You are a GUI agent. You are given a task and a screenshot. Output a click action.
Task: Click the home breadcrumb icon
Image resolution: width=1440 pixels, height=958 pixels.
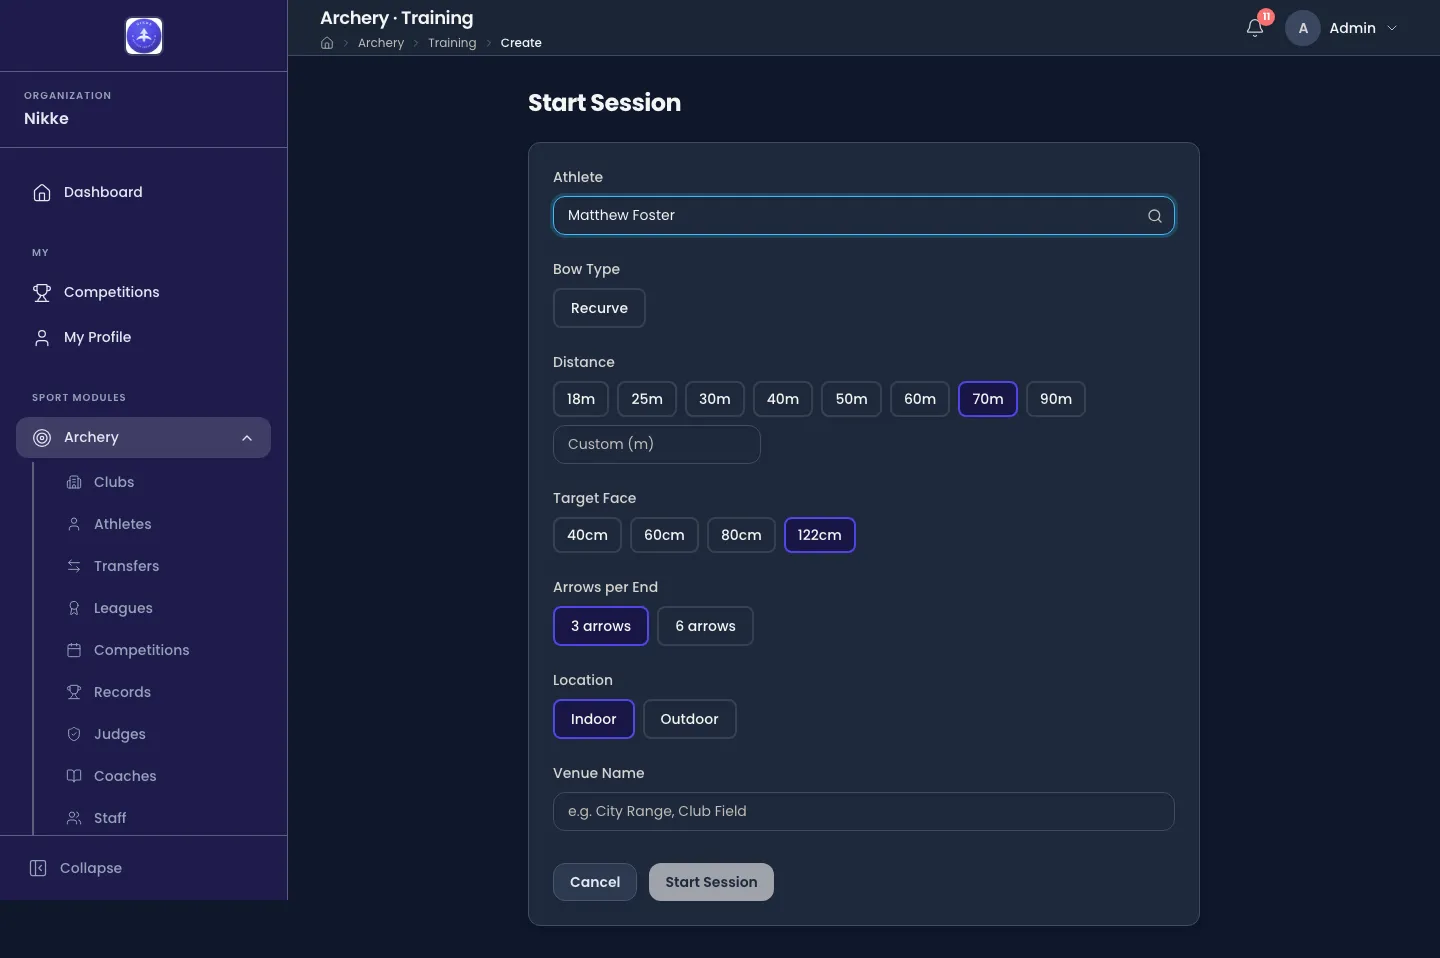(x=327, y=43)
